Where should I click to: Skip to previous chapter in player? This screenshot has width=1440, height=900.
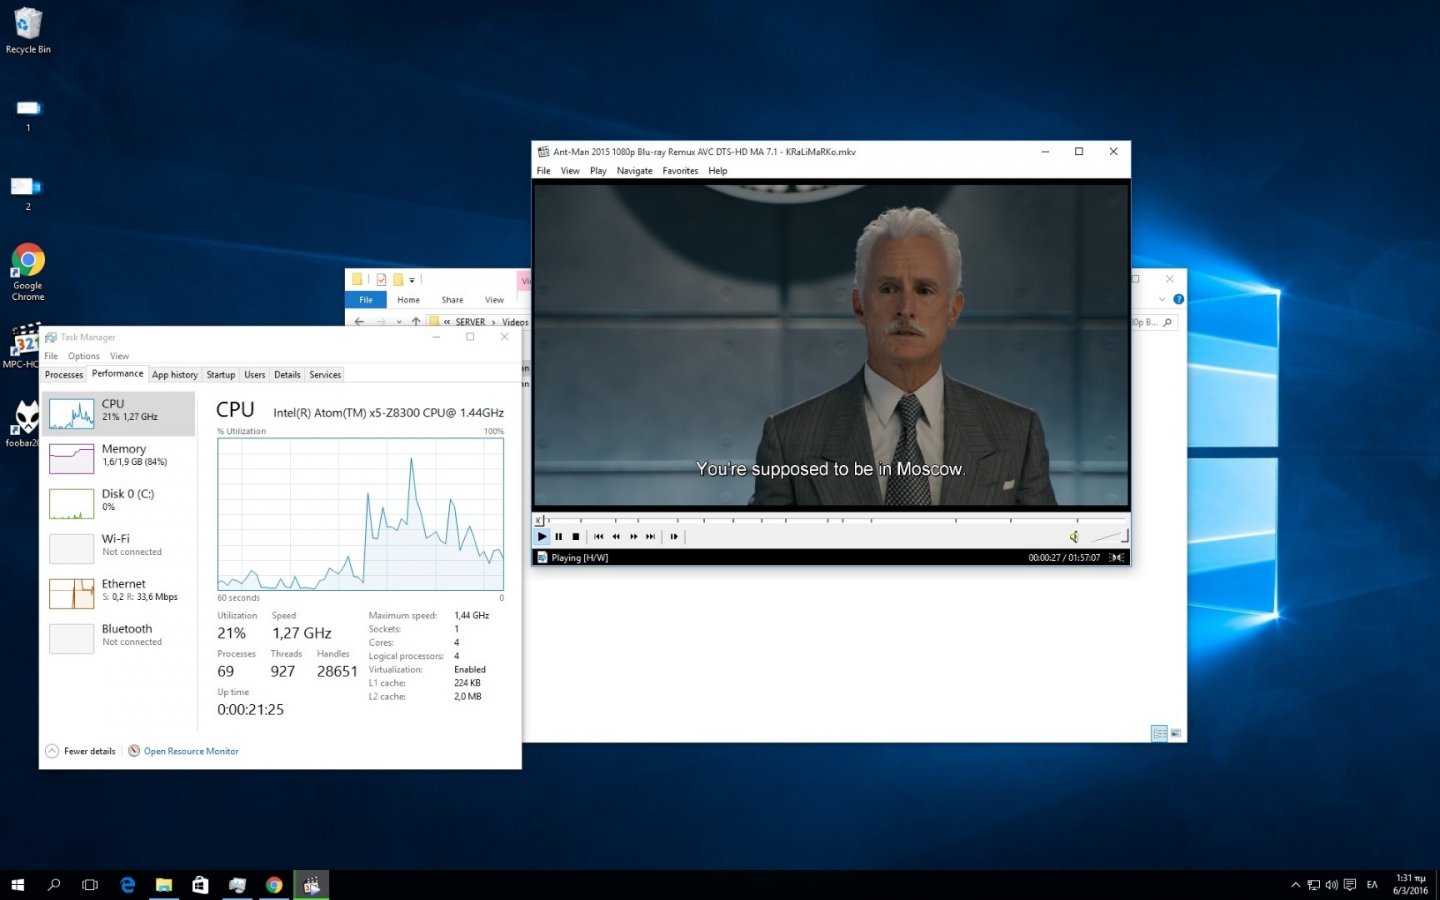(599, 537)
